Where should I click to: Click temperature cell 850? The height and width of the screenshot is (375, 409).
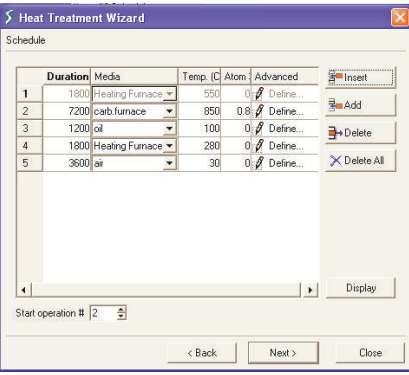tap(200, 111)
